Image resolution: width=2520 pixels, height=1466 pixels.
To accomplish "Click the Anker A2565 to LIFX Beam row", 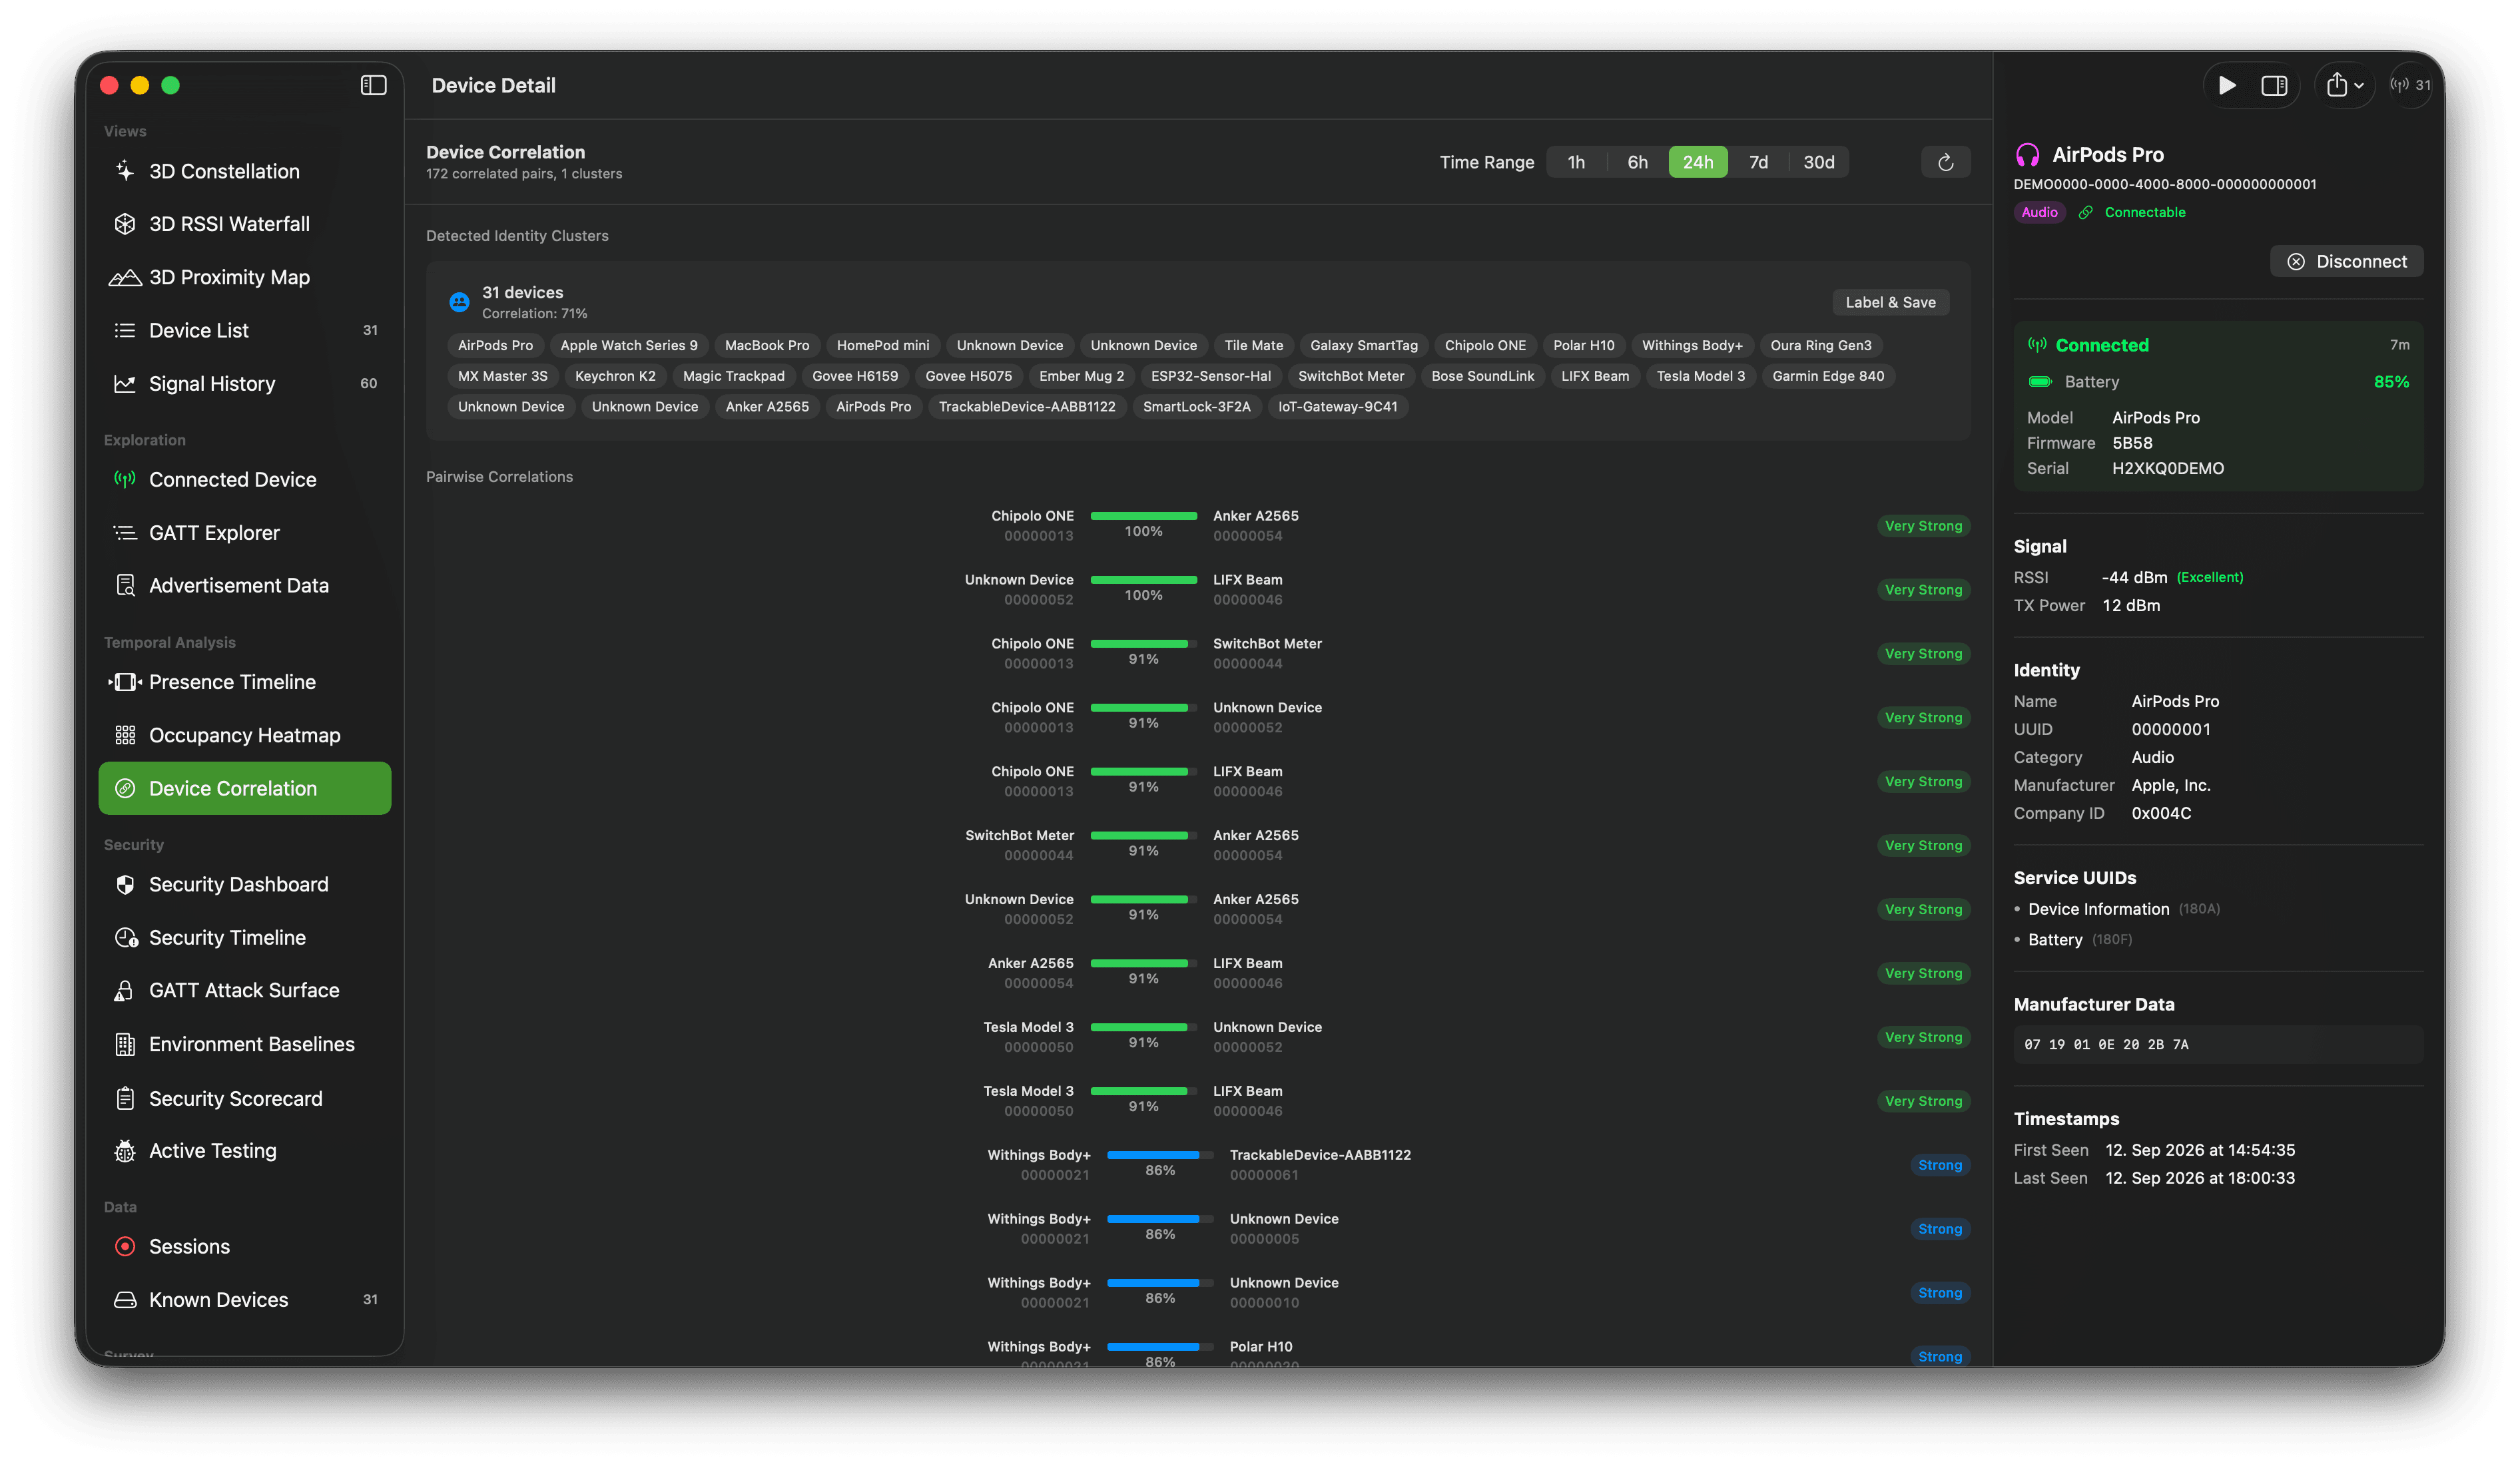I will [x=1198, y=973].
